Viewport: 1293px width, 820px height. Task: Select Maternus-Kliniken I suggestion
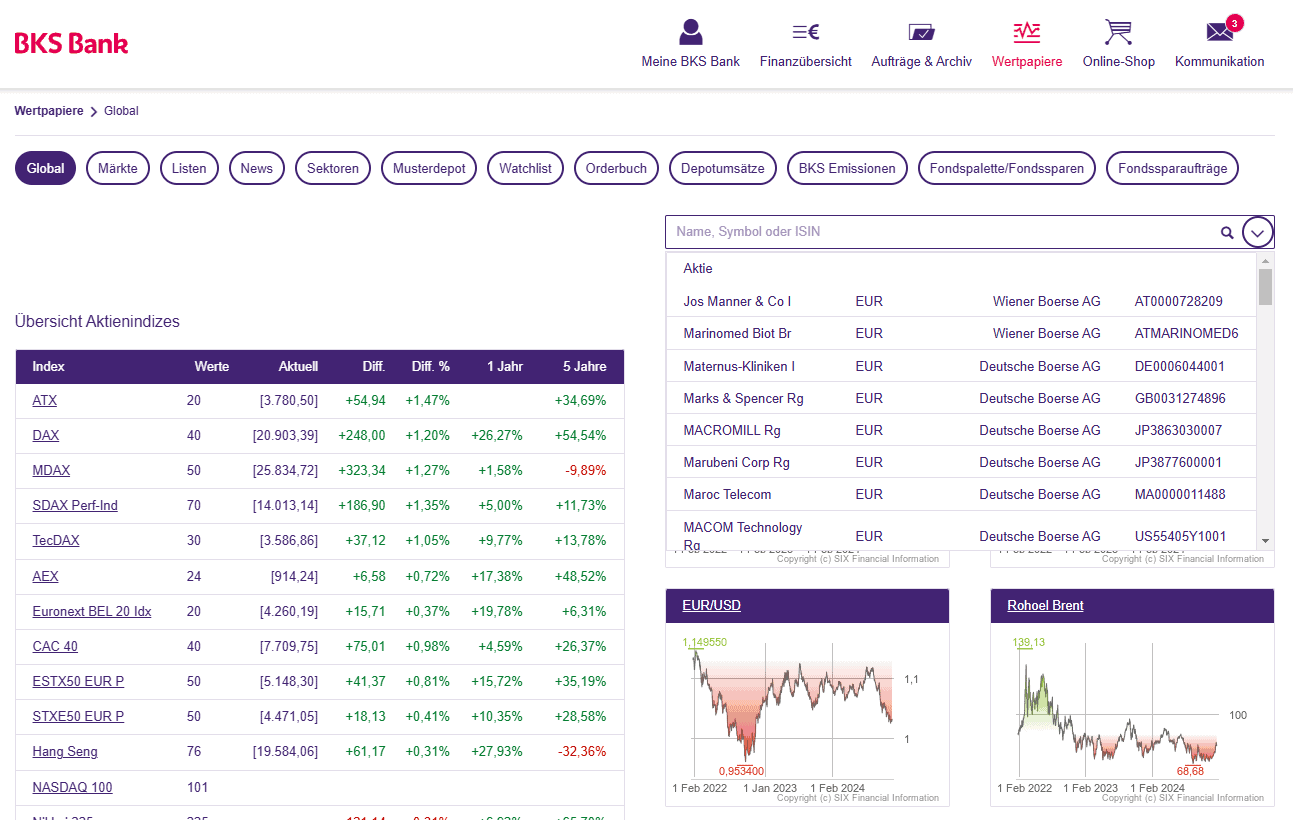961,366
